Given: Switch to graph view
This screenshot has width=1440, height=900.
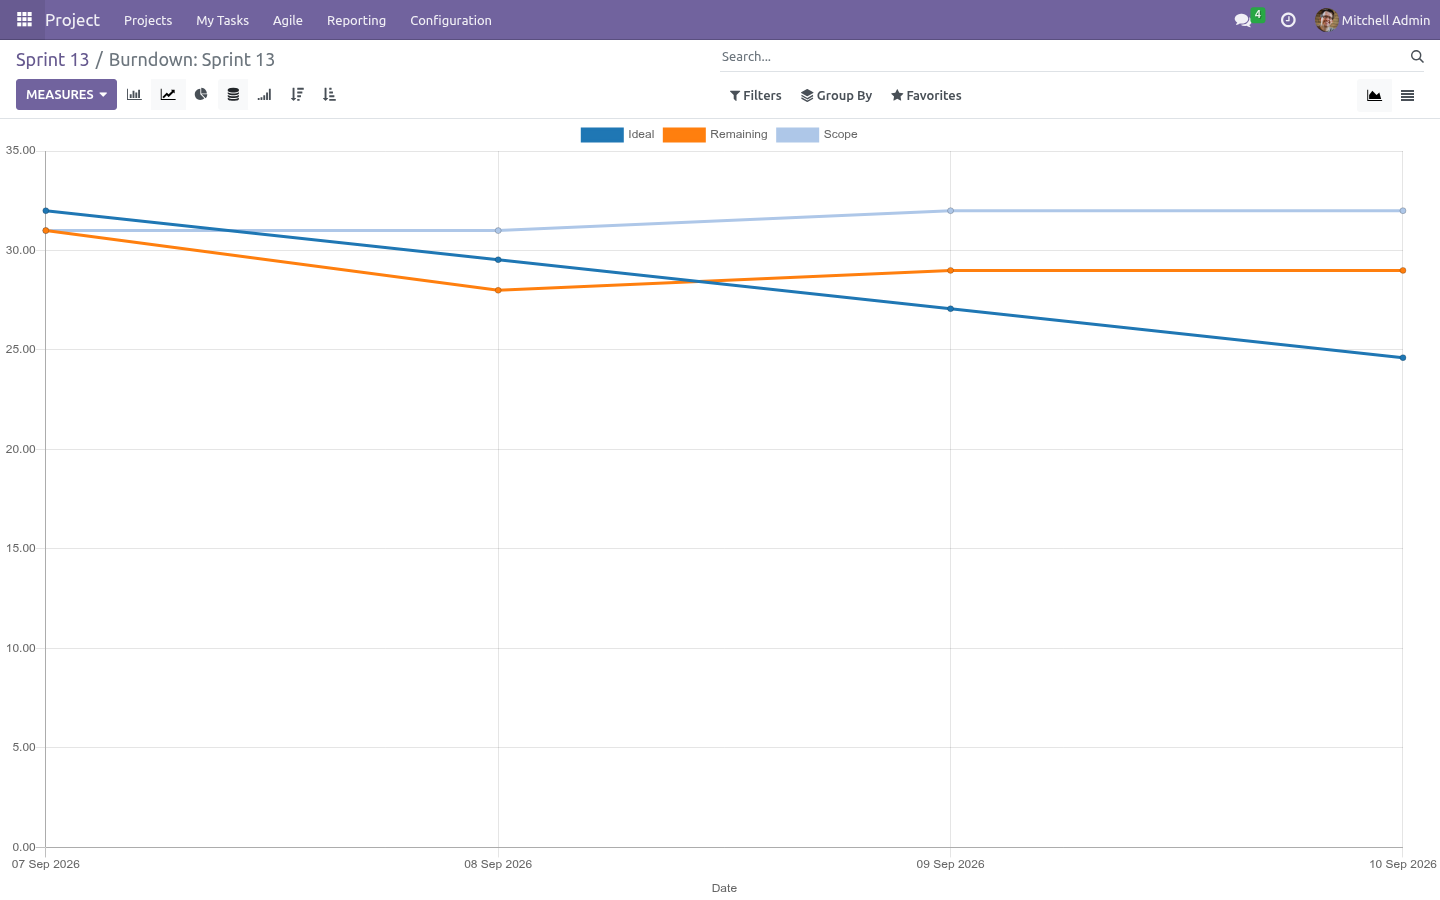Looking at the screenshot, I should pyautogui.click(x=1374, y=96).
